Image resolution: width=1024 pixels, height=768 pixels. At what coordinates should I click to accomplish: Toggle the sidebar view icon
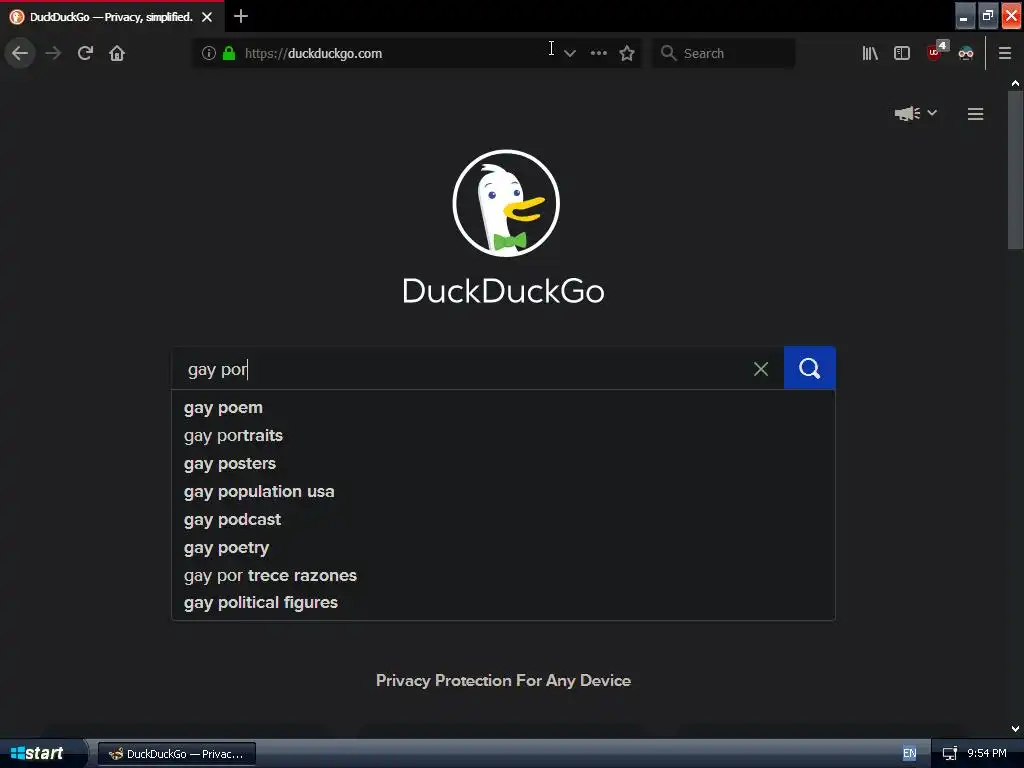point(902,54)
